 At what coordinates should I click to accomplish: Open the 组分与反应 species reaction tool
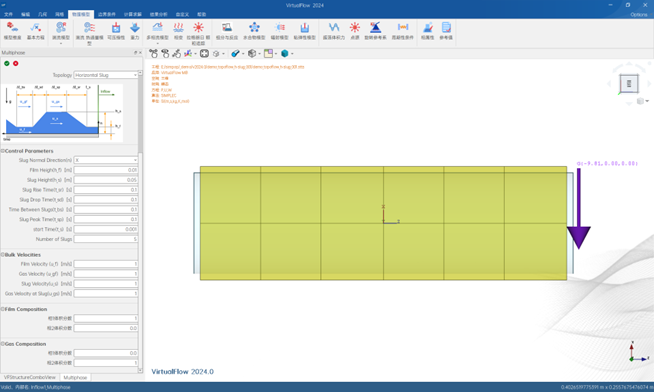[226, 31]
